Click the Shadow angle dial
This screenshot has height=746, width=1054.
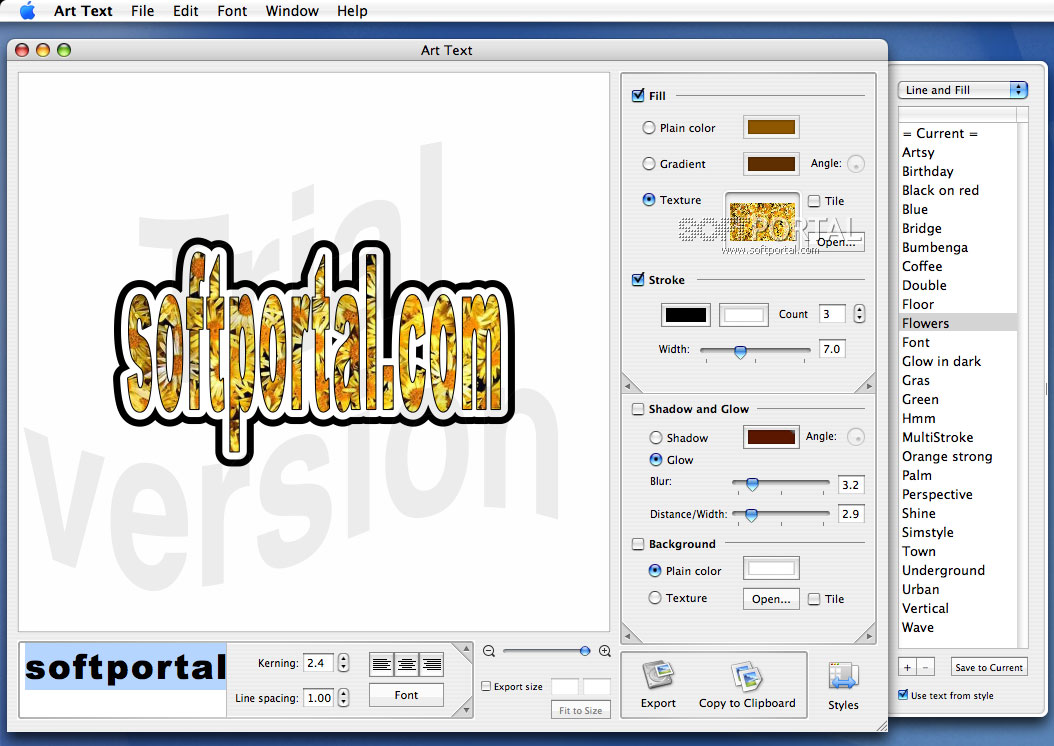point(856,437)
